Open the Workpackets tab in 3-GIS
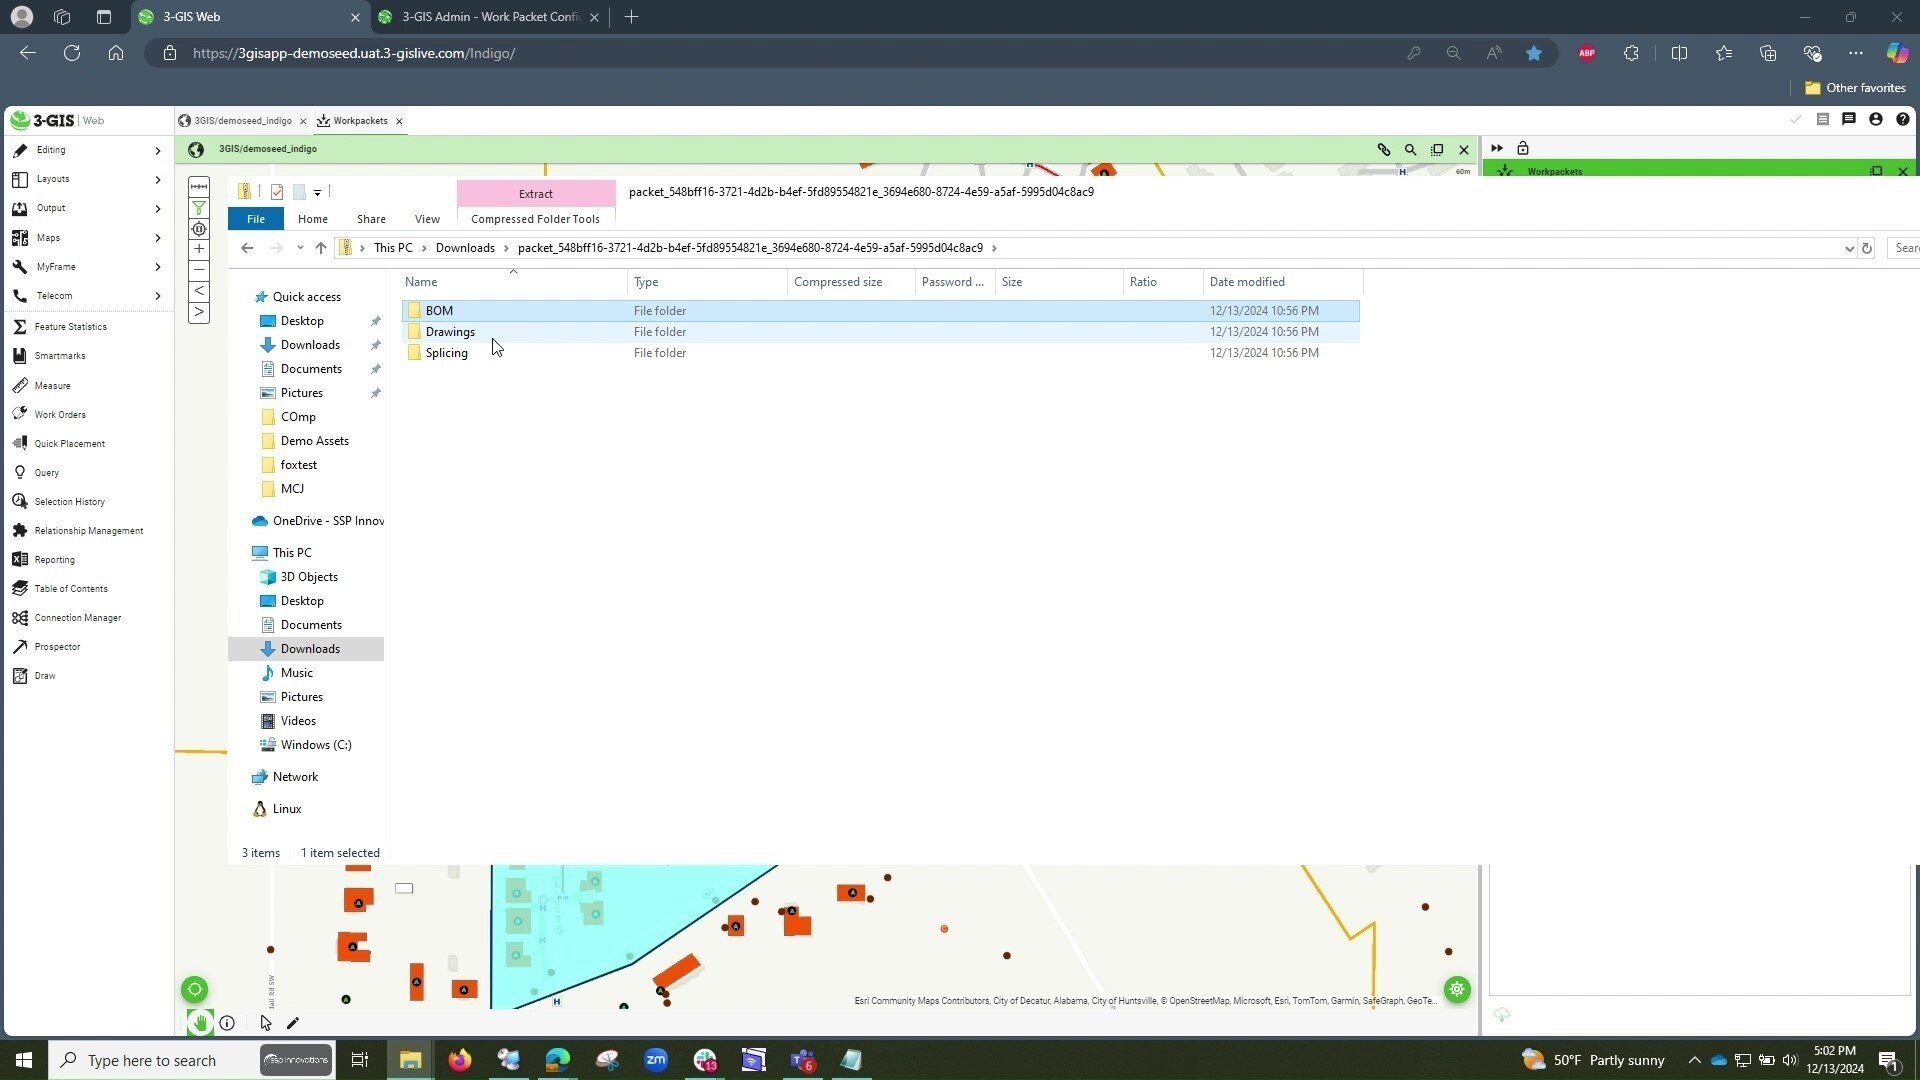Screen dimensions: 1920x1080 point(359,120)
